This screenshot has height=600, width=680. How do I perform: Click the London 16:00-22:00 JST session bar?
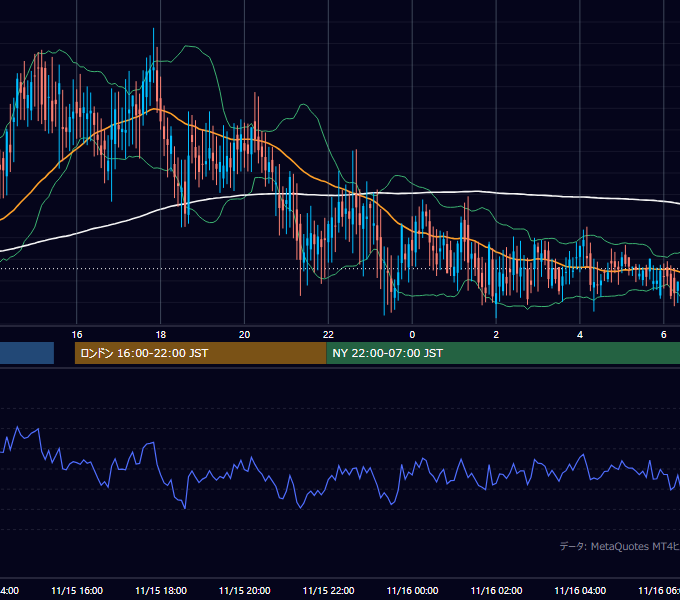(200, 353)
